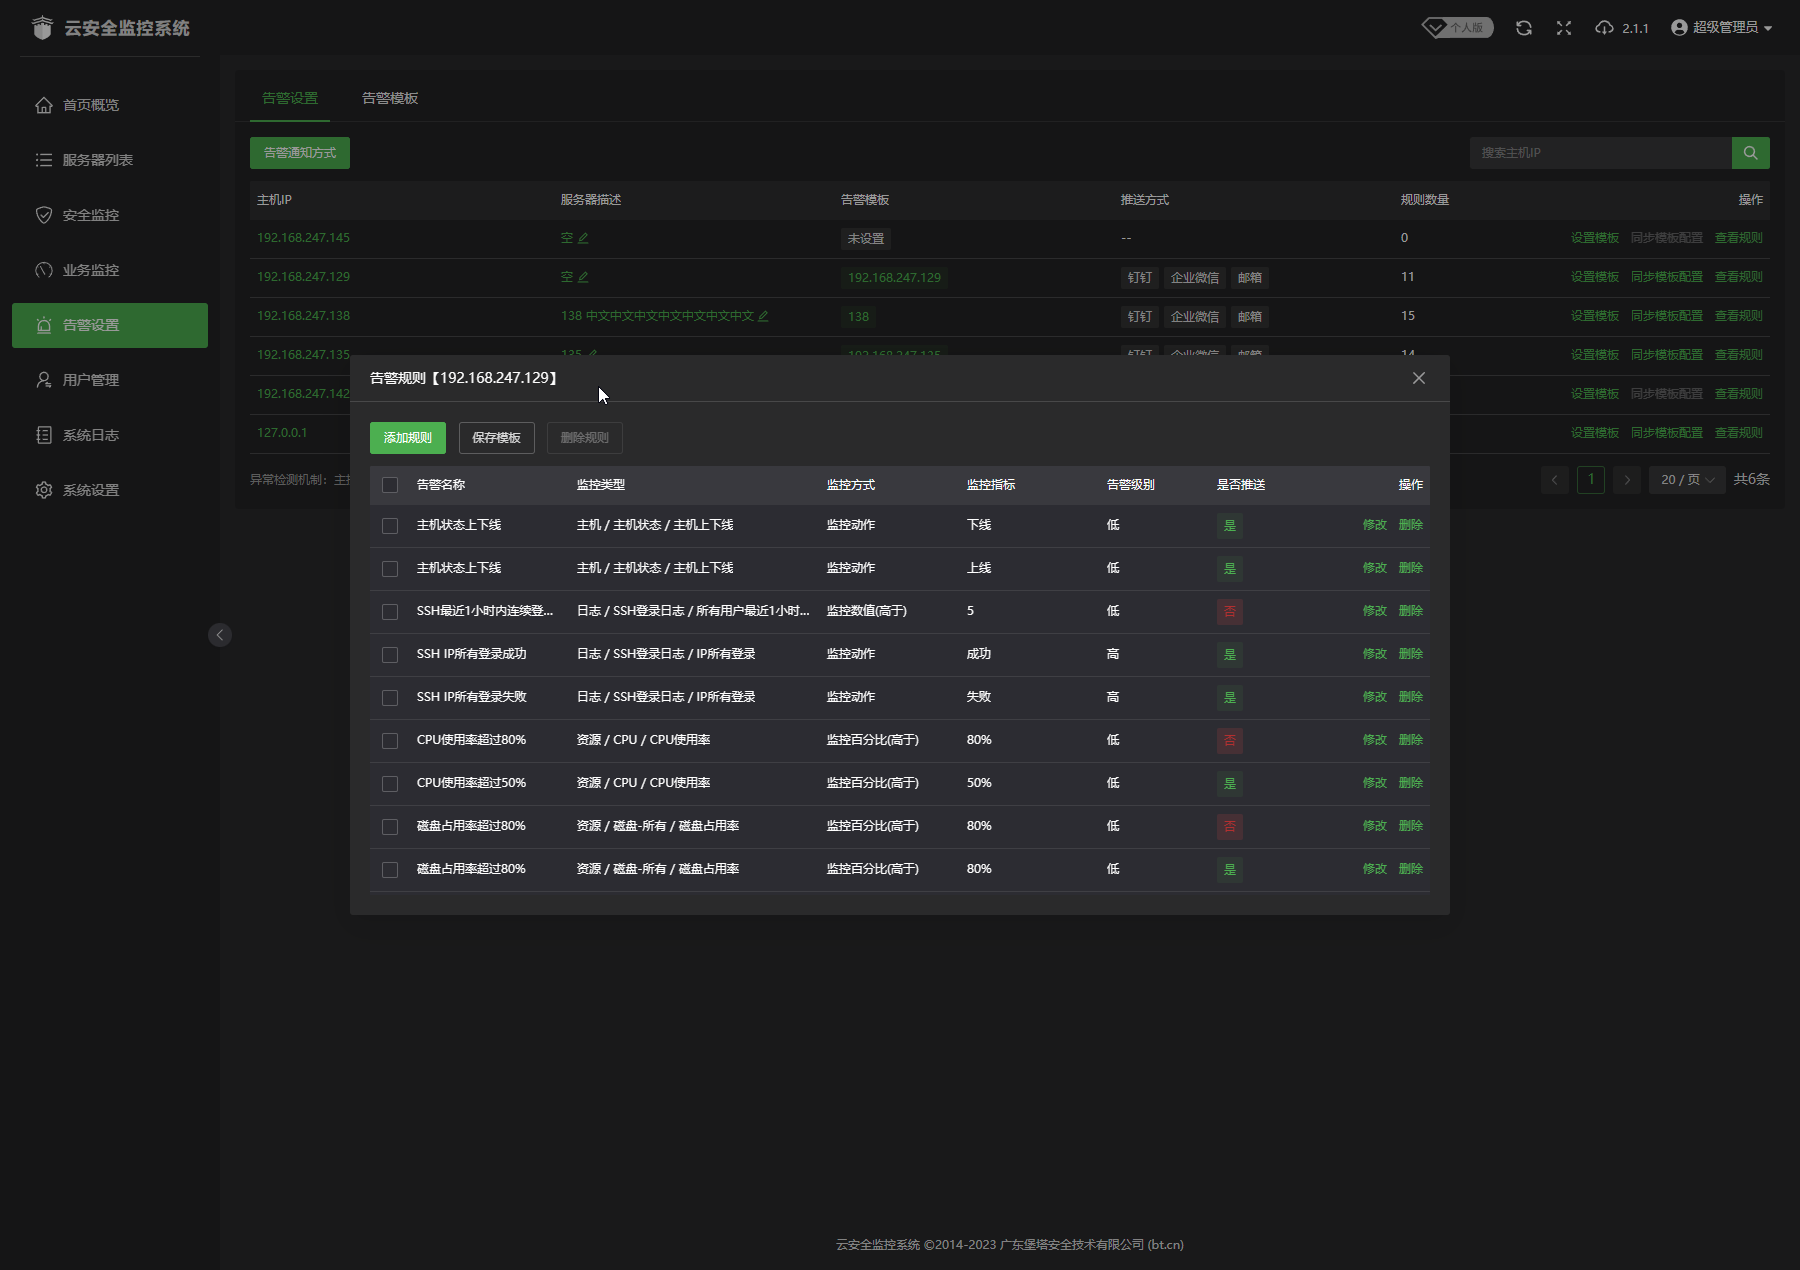The image size is (1800, 1270).
Task: Collapse the sidebar with arrow handle
Action: (x=220, y=635)
